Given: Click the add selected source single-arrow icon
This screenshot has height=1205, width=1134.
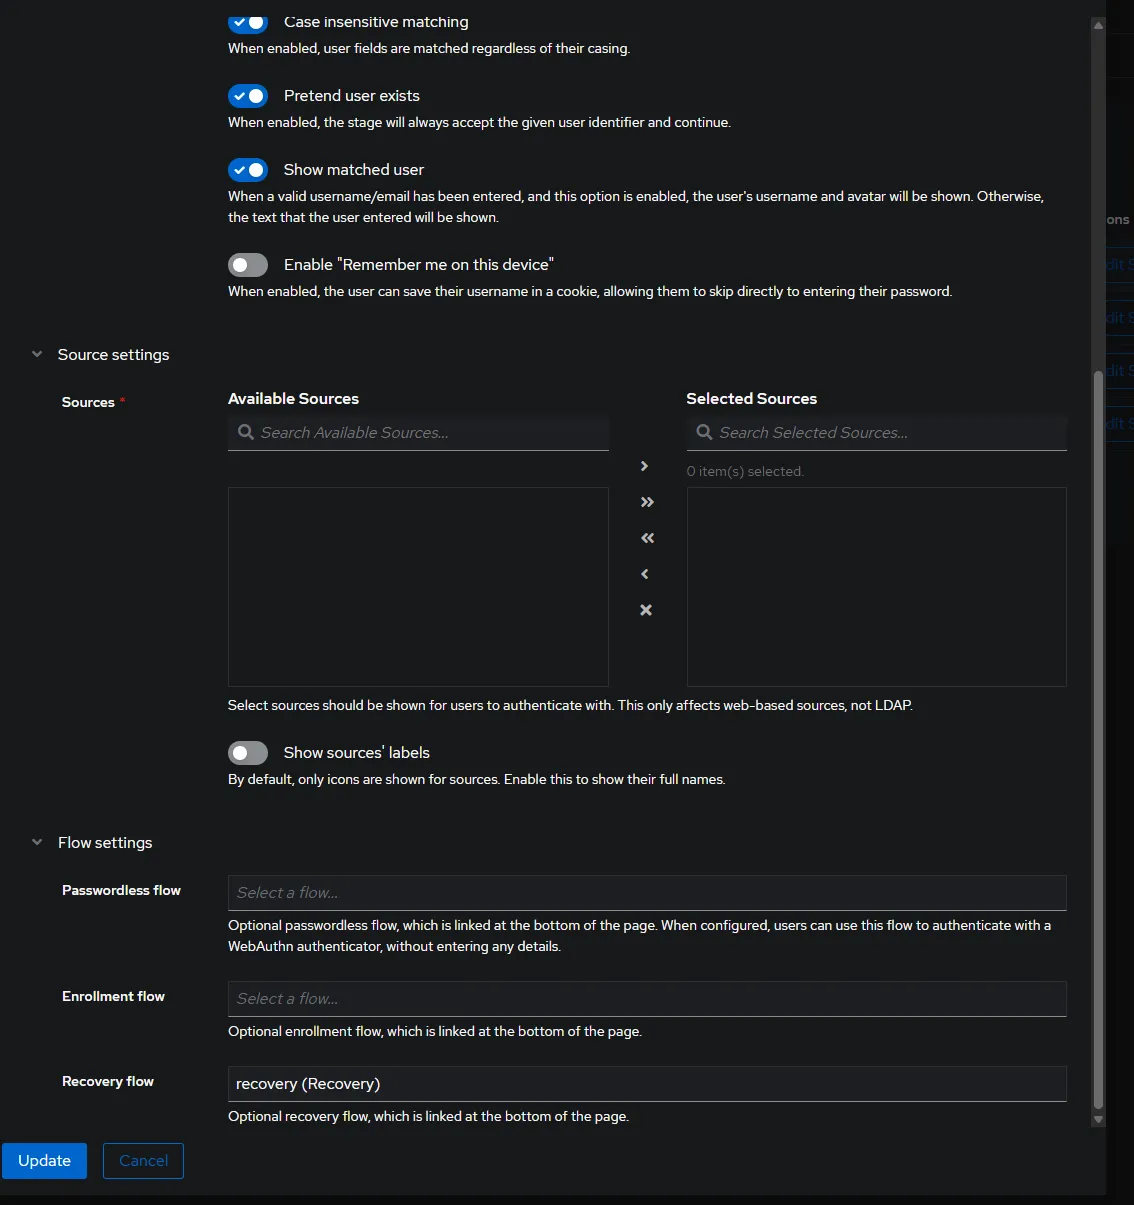Looking at the screenshot, I should tap(645, 466).
